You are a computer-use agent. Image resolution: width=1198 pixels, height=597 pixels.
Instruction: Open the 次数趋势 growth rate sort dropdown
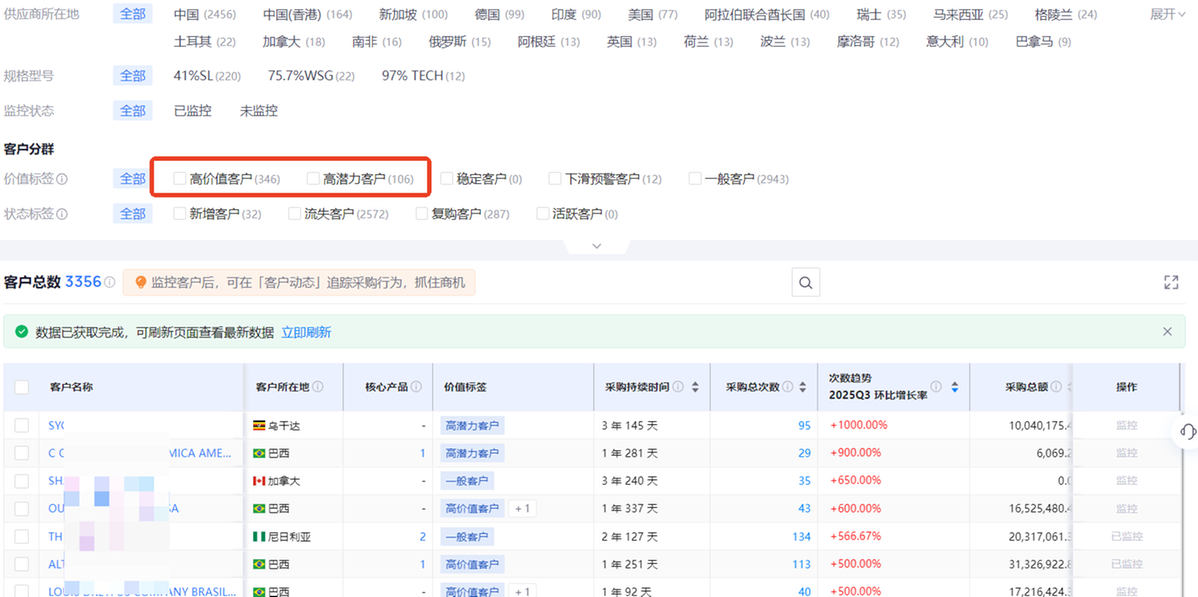point(955,387)
